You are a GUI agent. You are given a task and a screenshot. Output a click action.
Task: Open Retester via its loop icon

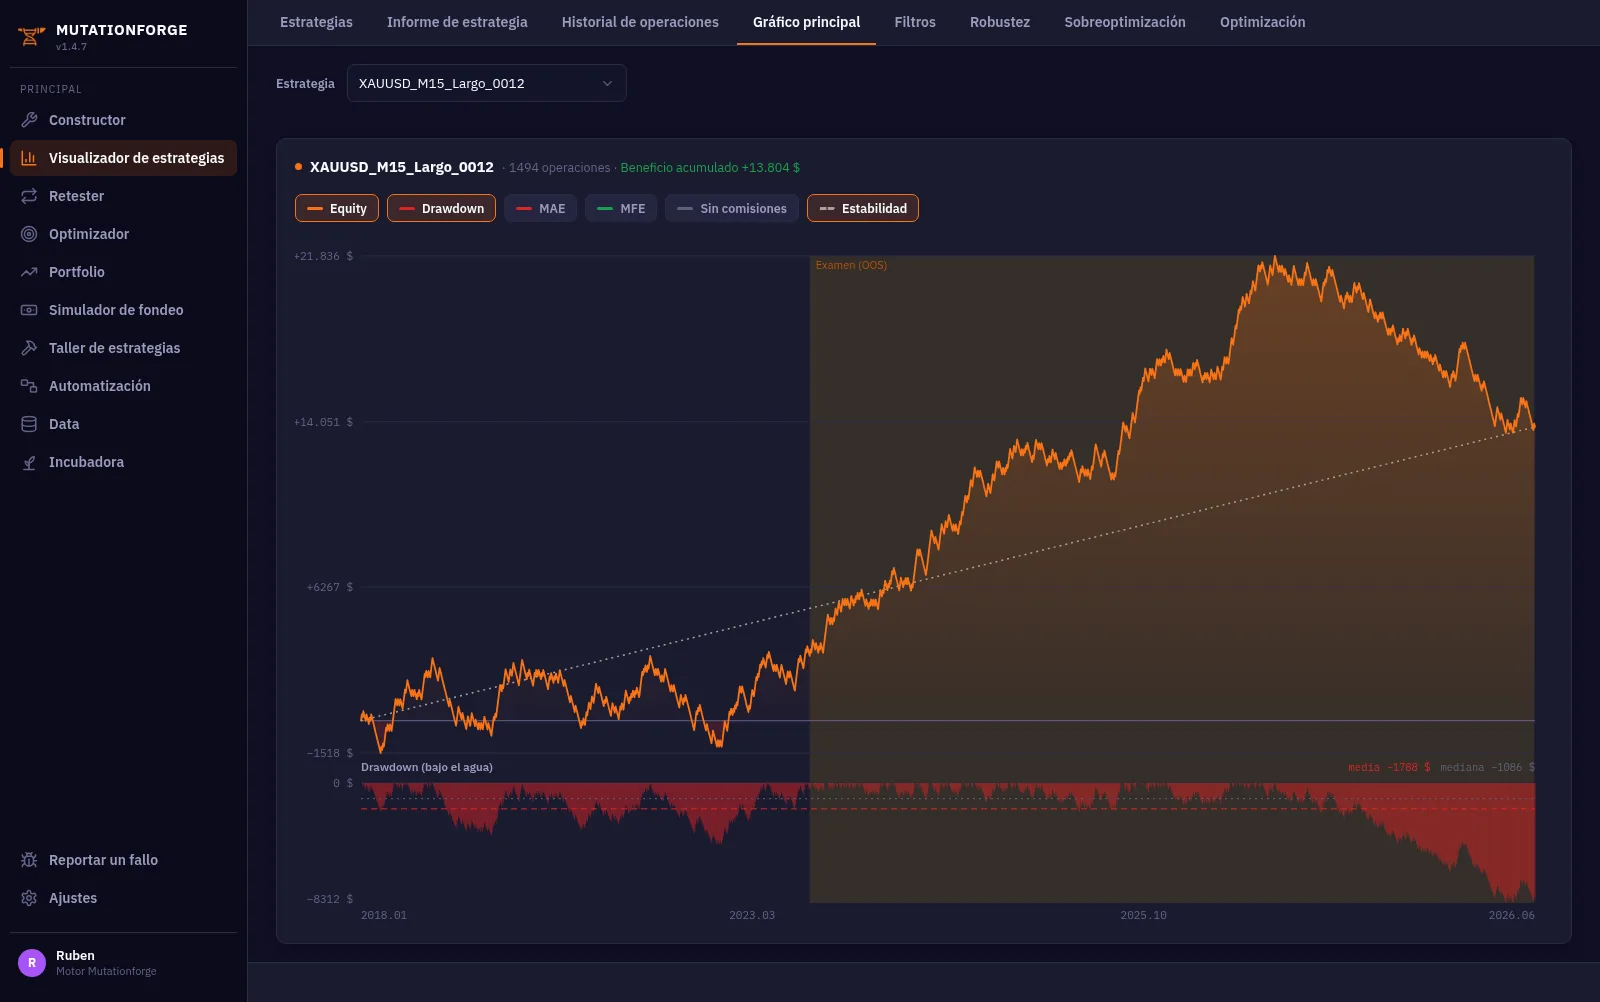tap(29, 196)
